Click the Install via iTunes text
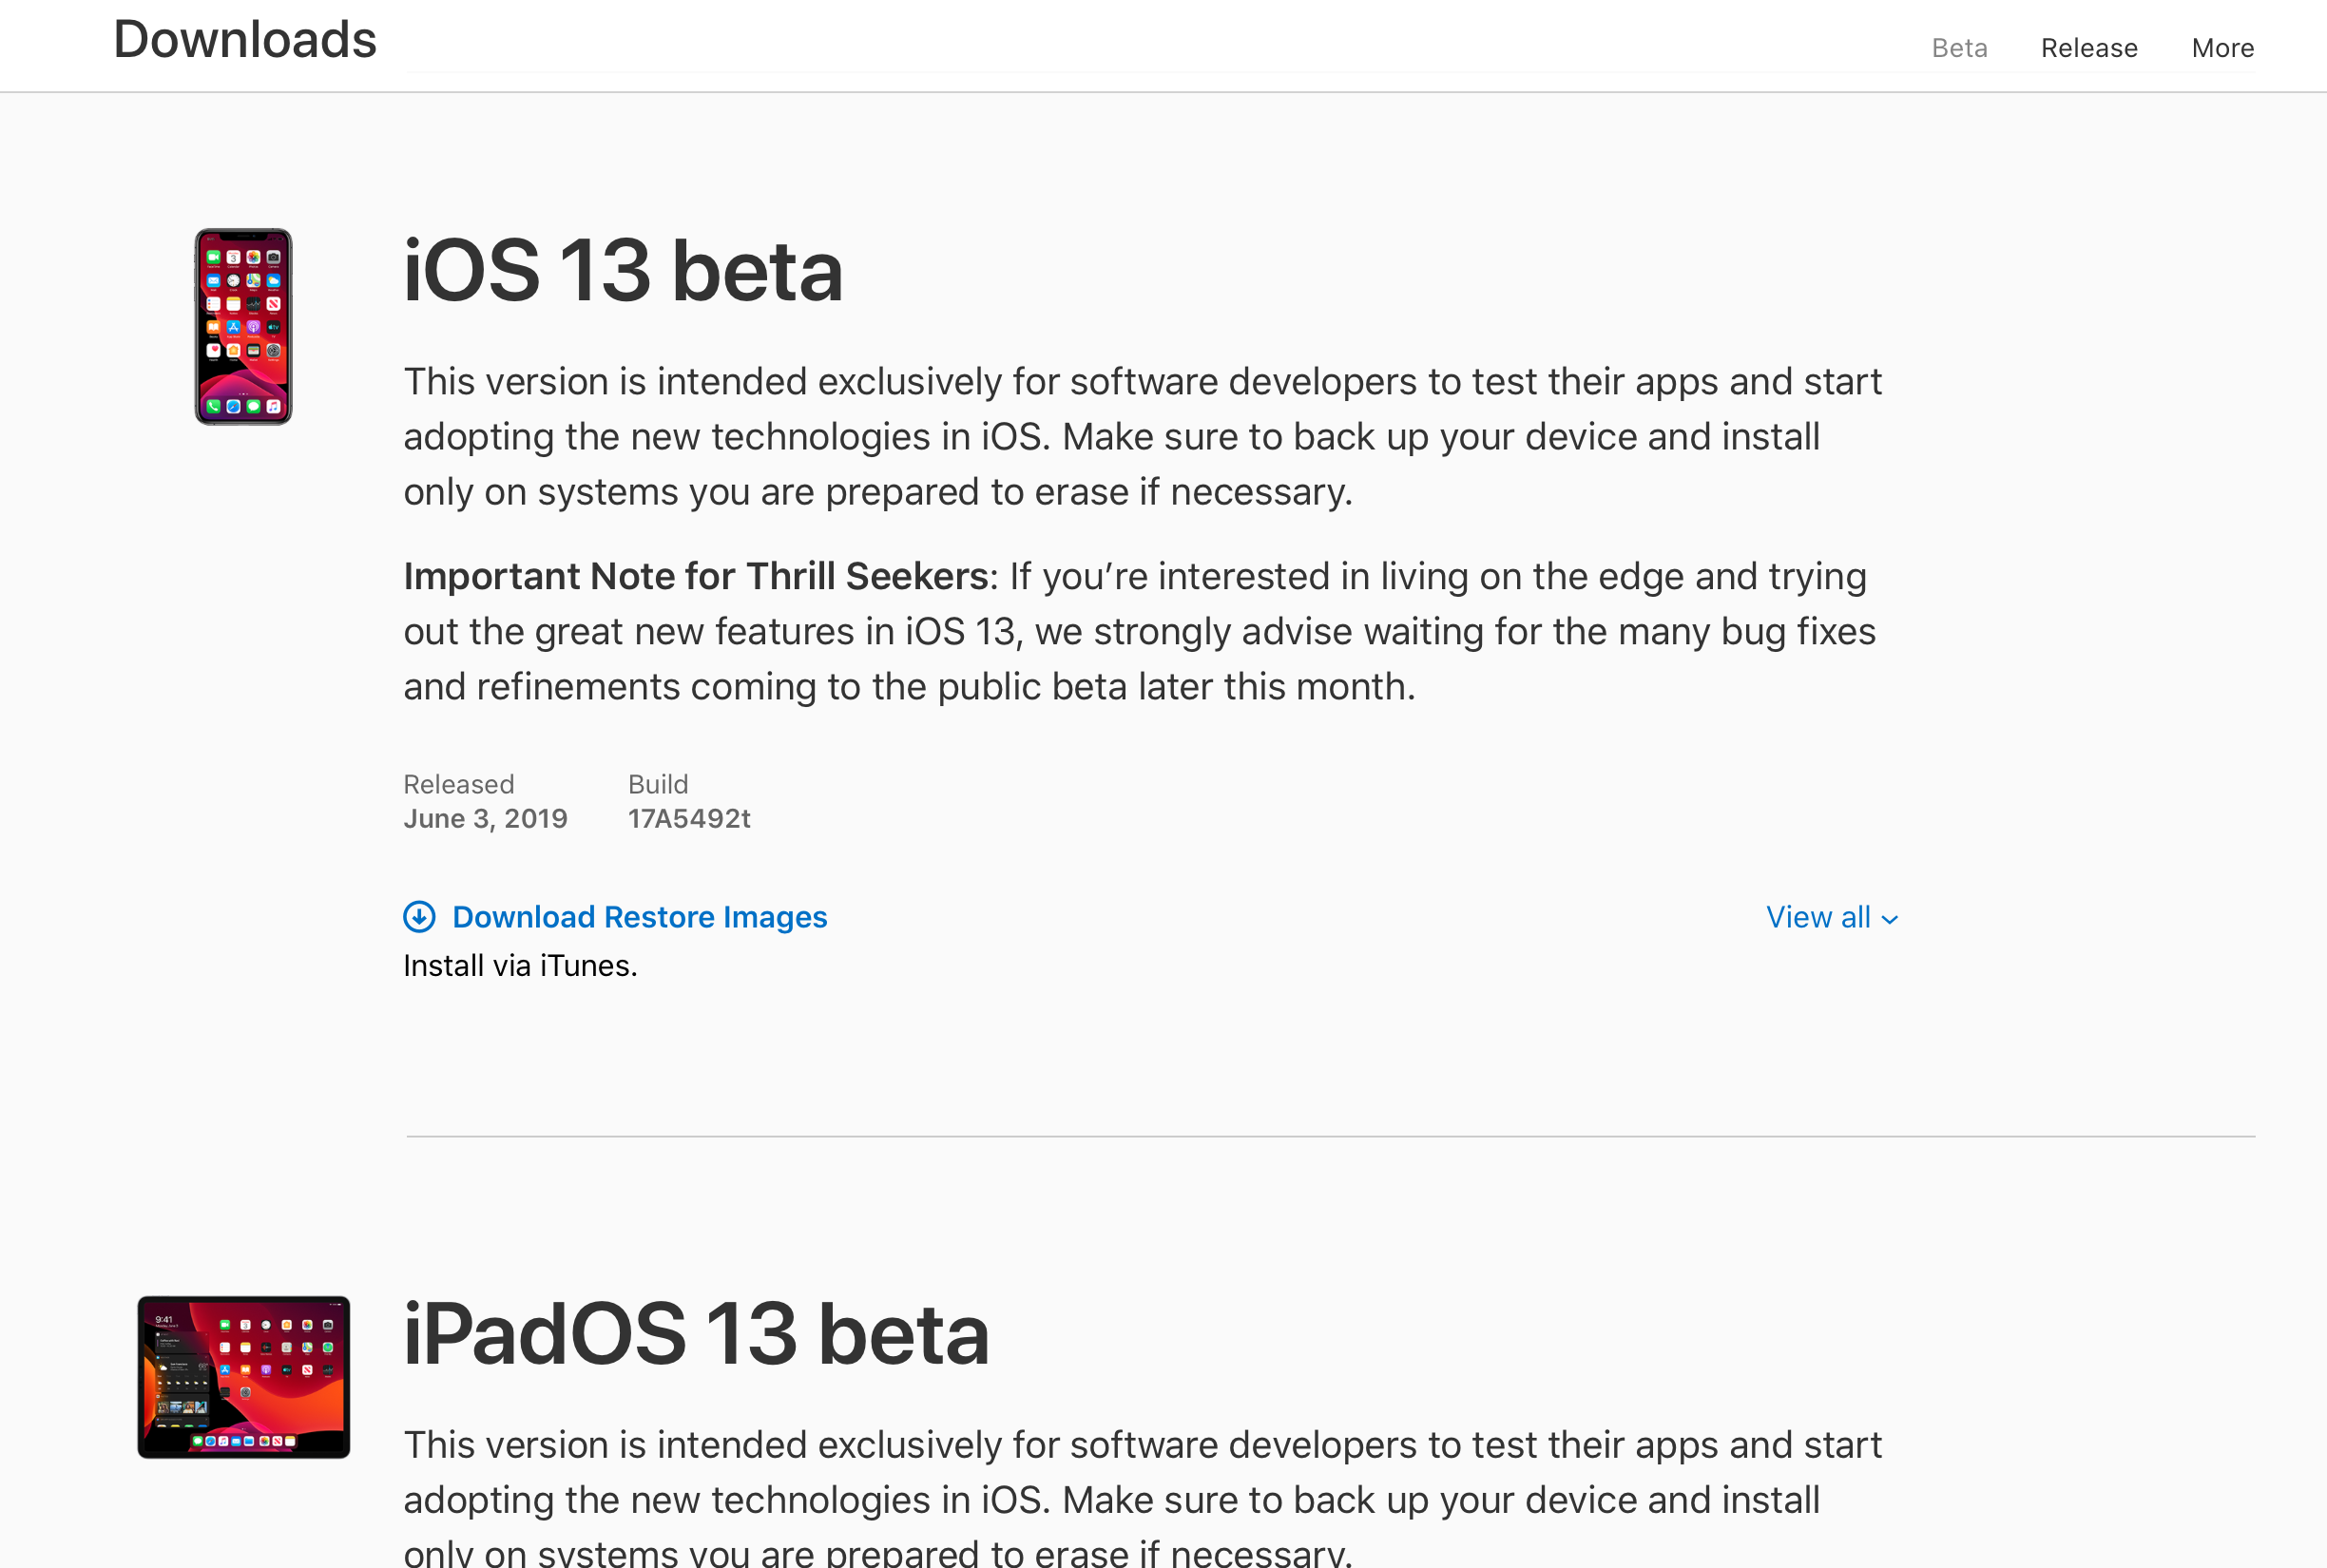The width and height of the screenshot is (2327, 1568). pyautogui.click(x=520, y=966)
